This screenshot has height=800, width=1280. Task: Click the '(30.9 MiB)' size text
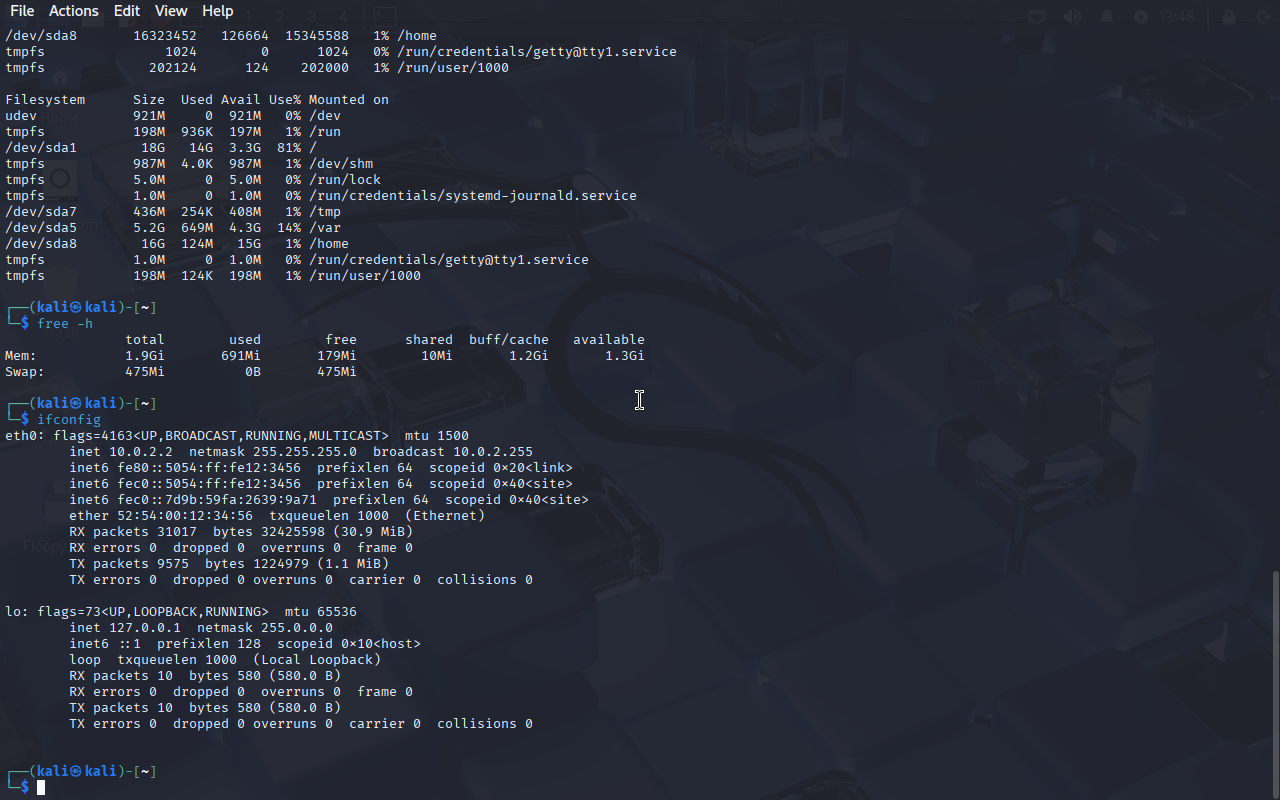pyautogui.click(x=373, y=532)
